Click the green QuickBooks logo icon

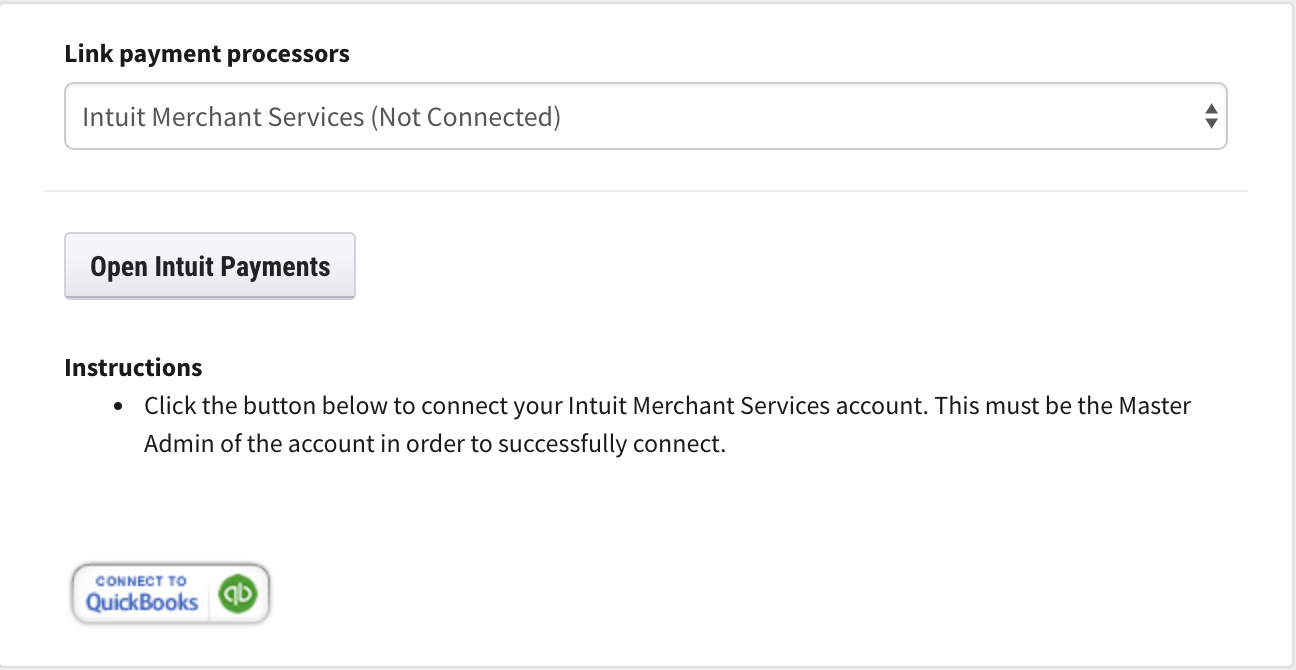click(x=239, y=595)
